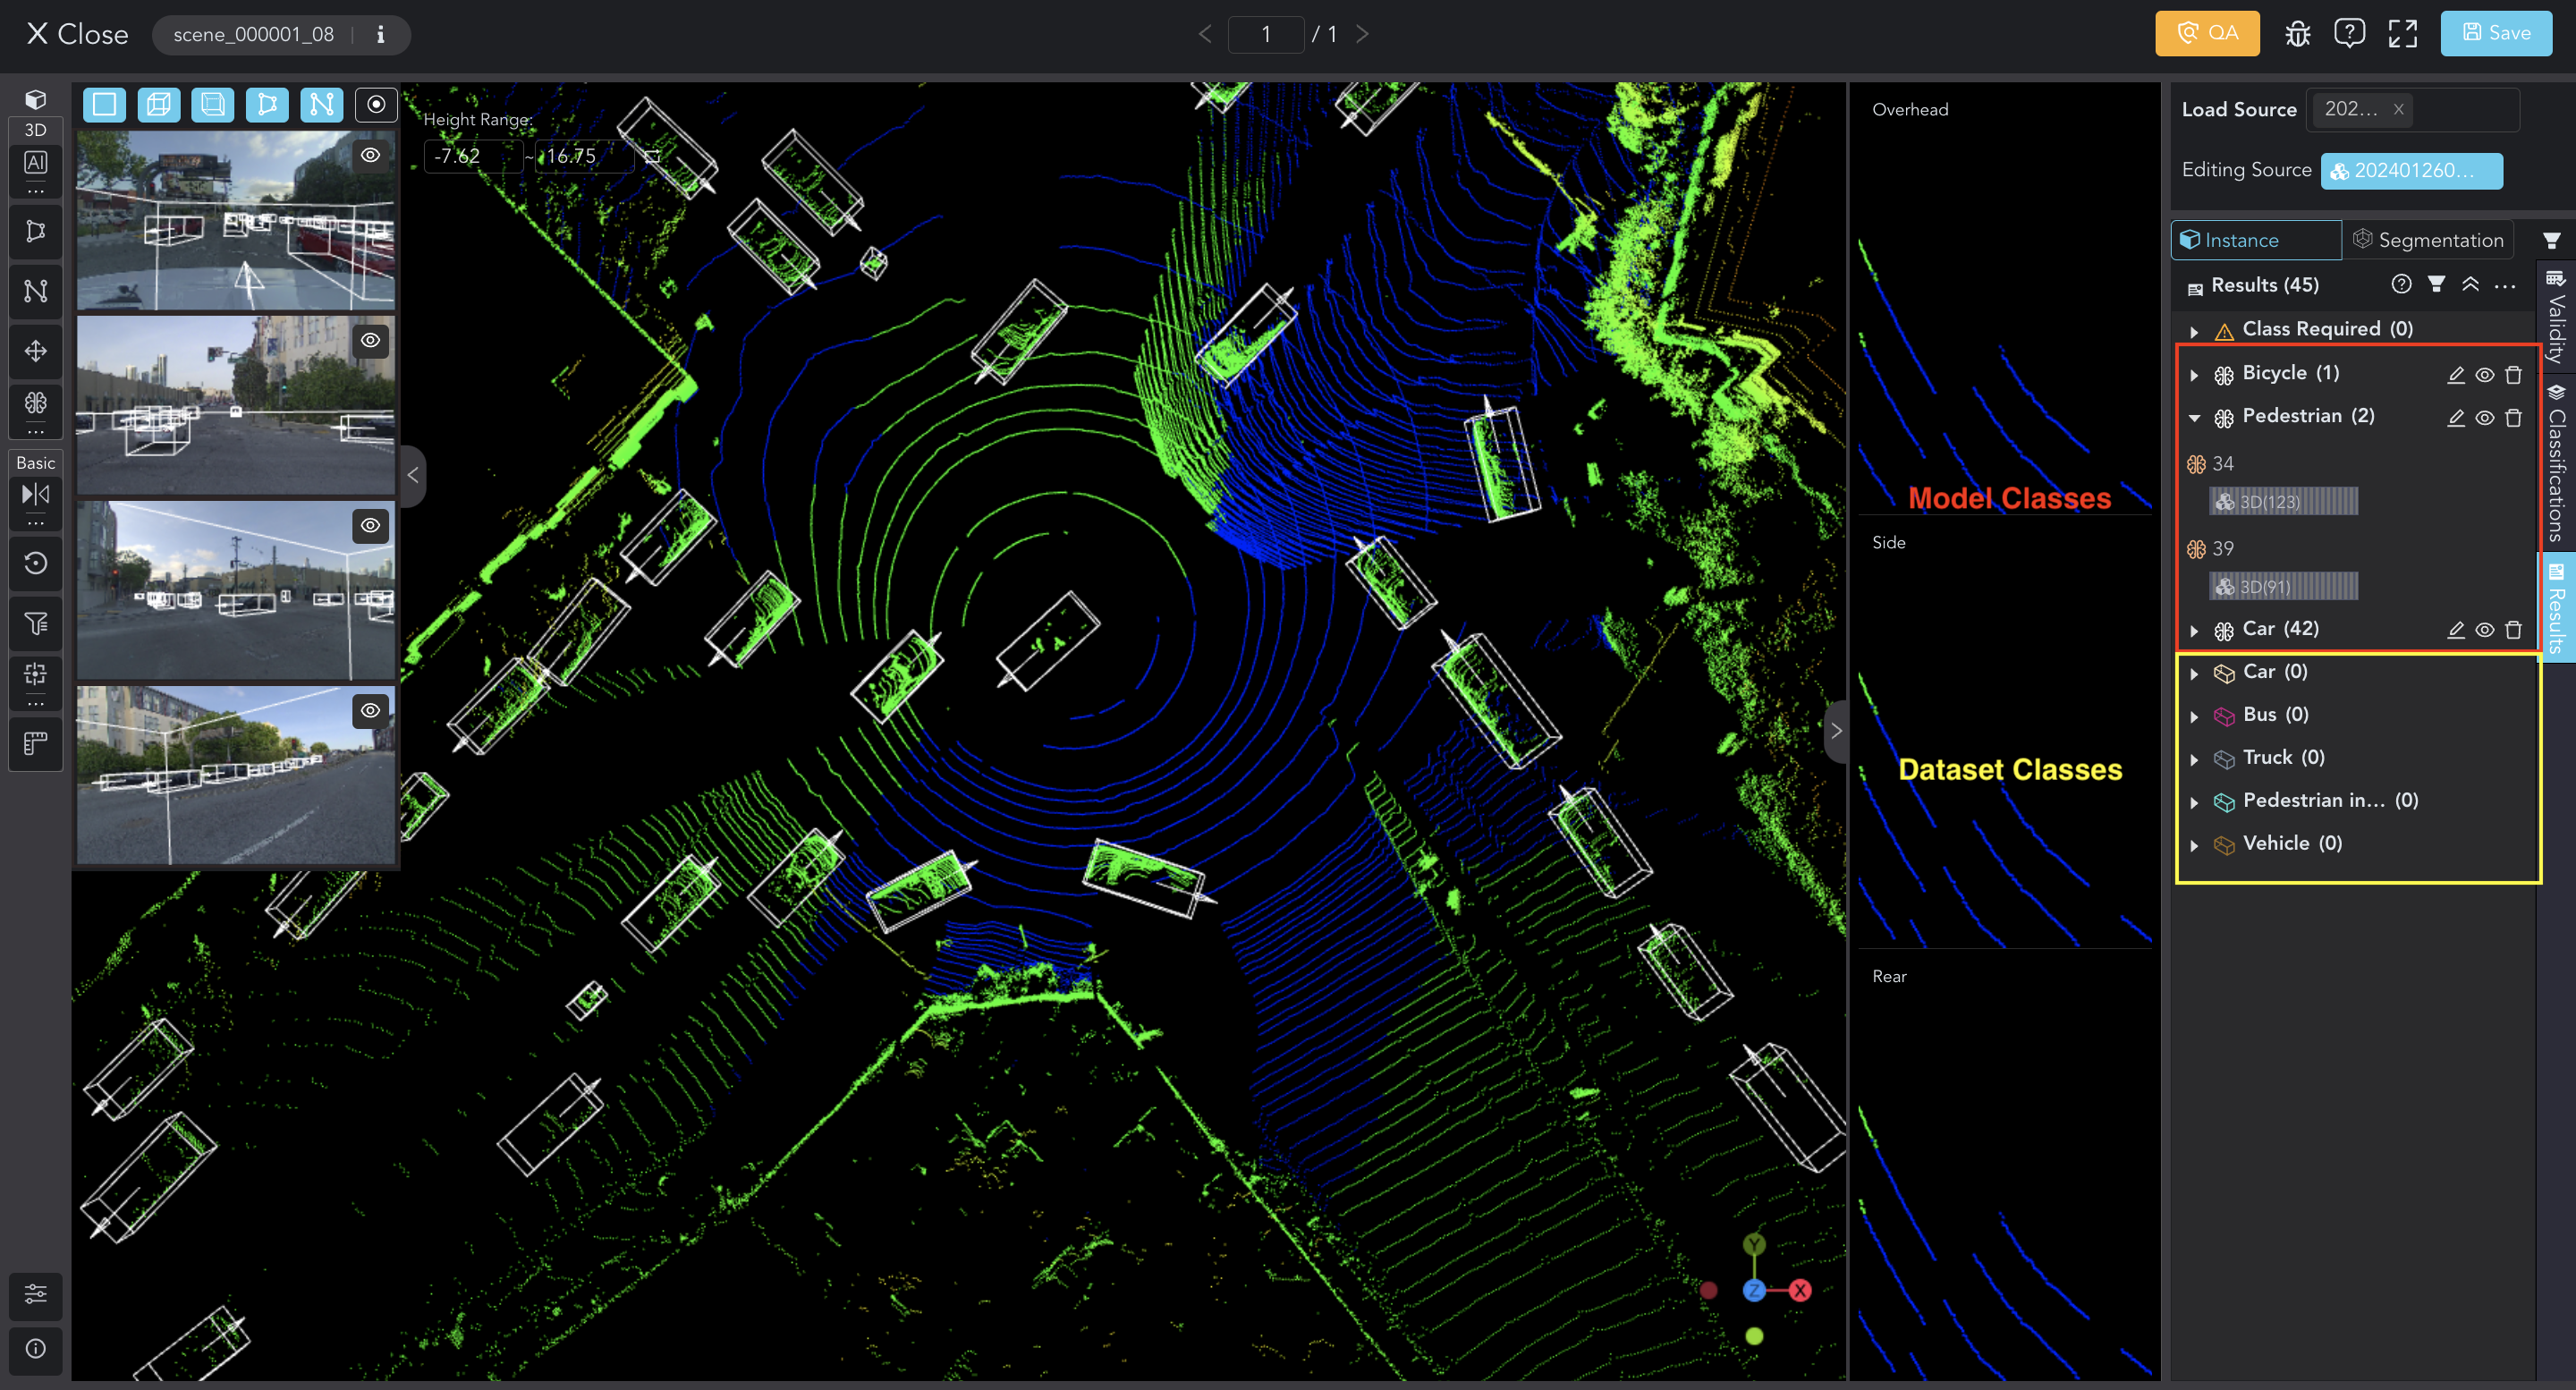Expand the Pedestrian tree item
Image resolution: width=2576 pixels, height=1390 pixels.
pos(2194,416)
